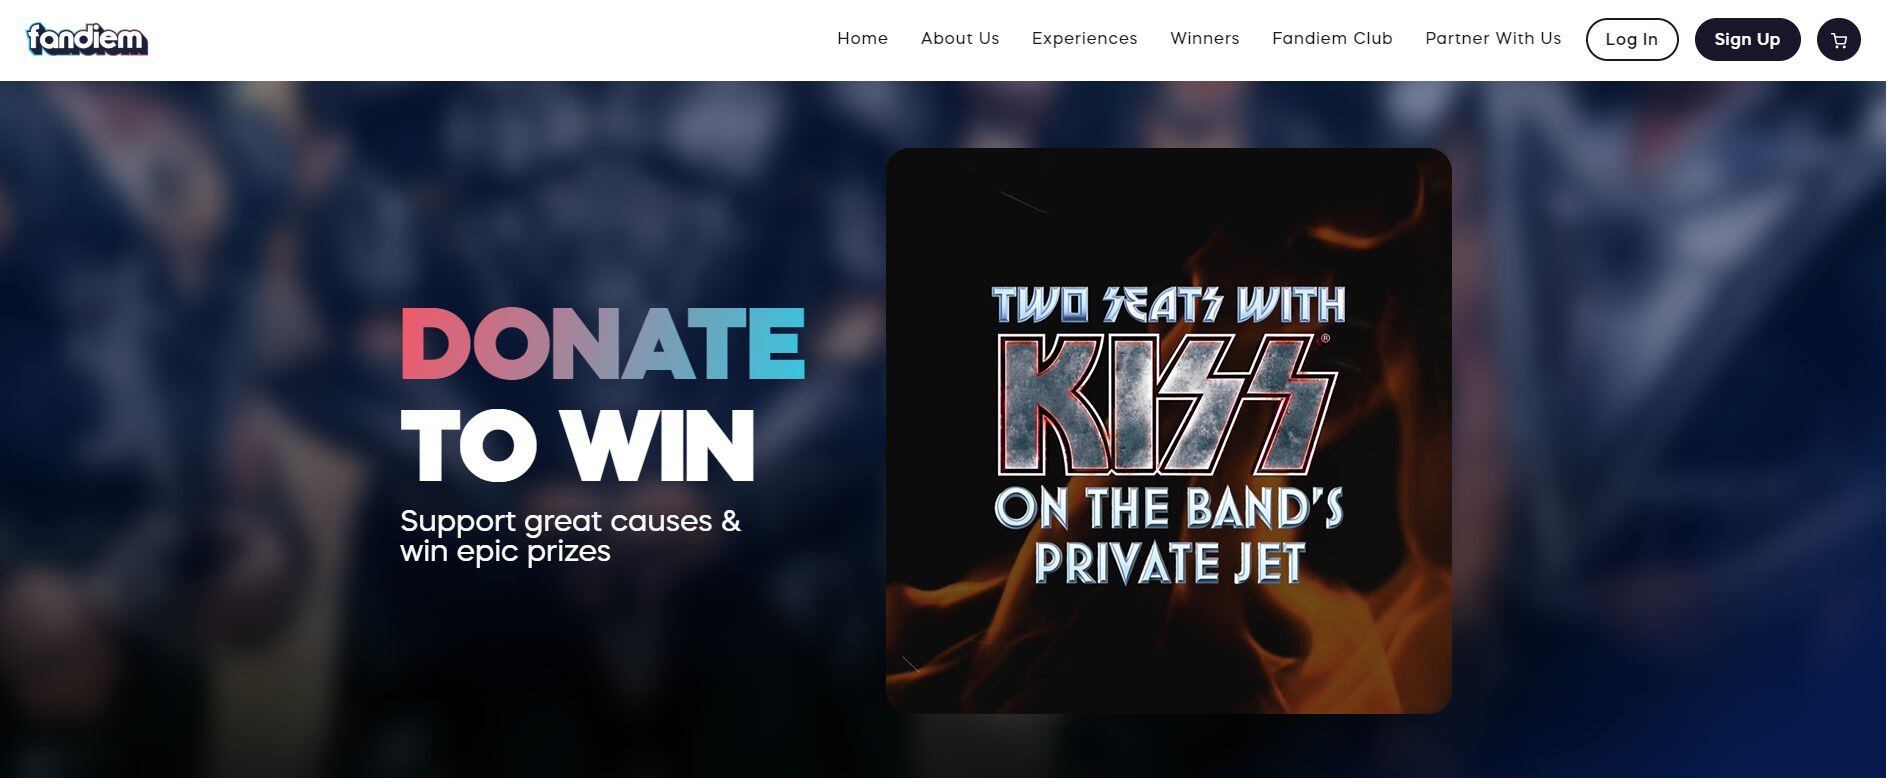Click the KISS band logo graphic
This screenshot has width=1889, height=778.
1165,404
